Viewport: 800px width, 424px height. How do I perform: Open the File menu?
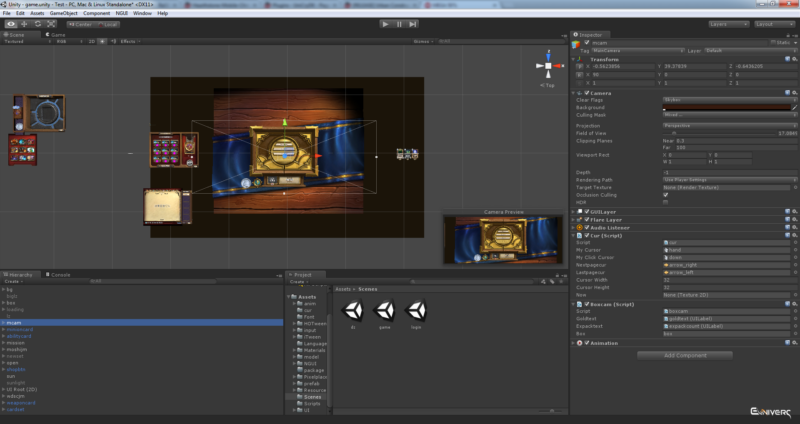point(7,13)
